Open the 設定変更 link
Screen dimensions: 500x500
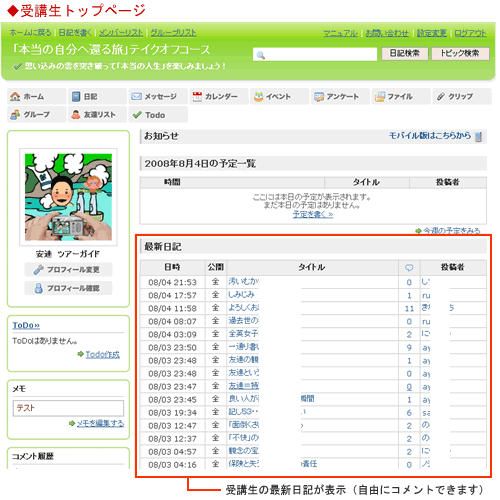tap(432, 33)
